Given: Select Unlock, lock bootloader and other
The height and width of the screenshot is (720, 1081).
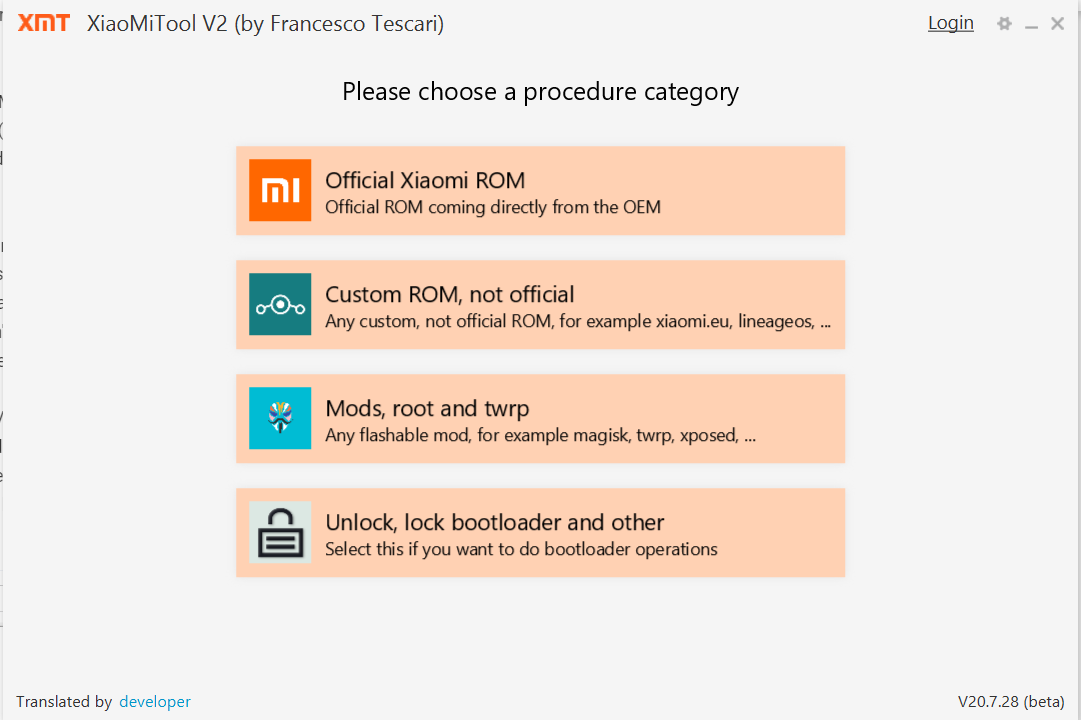Looking at the screenshot, I should [x=495, y=523].
